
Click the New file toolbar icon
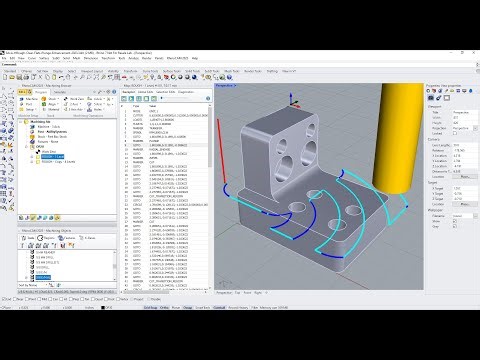(x=5, y=77)
